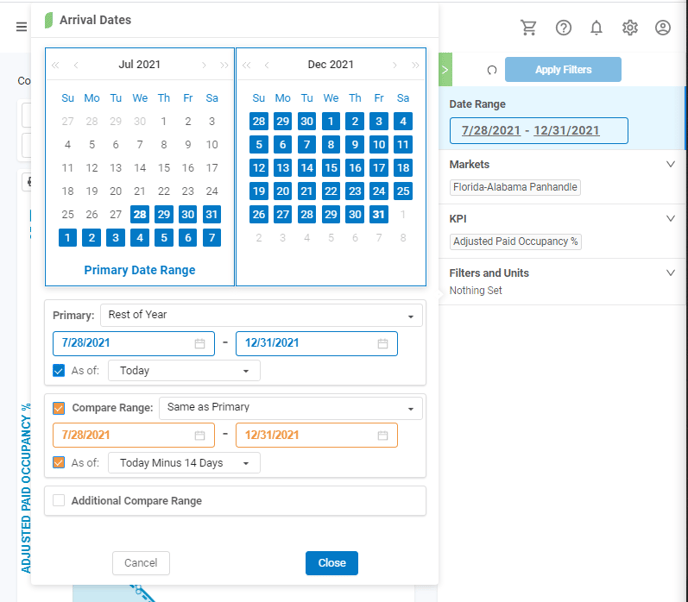Screen dimensions: 688x602
Task: Expand the Markets filter section
Action: pyautogui.click(x=670, y=164)
